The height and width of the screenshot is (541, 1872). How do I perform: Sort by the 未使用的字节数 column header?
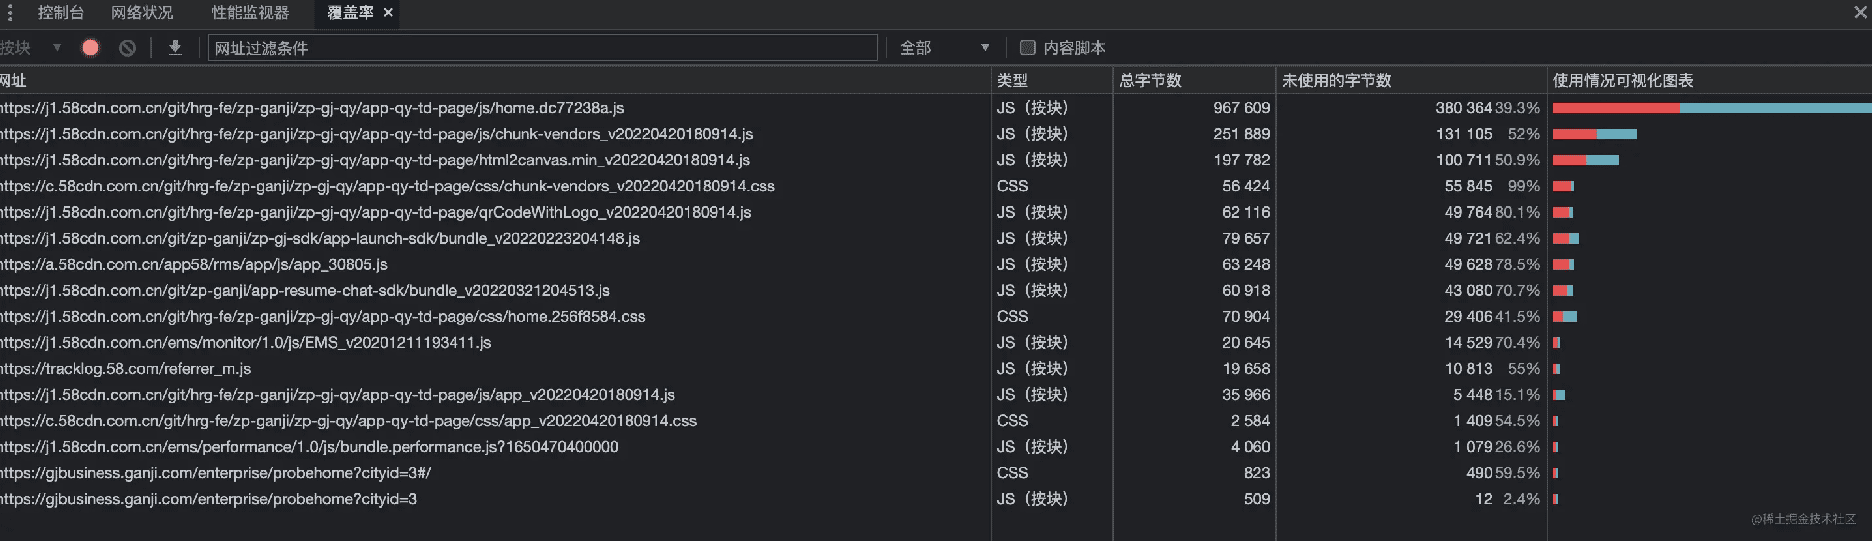1336,80
